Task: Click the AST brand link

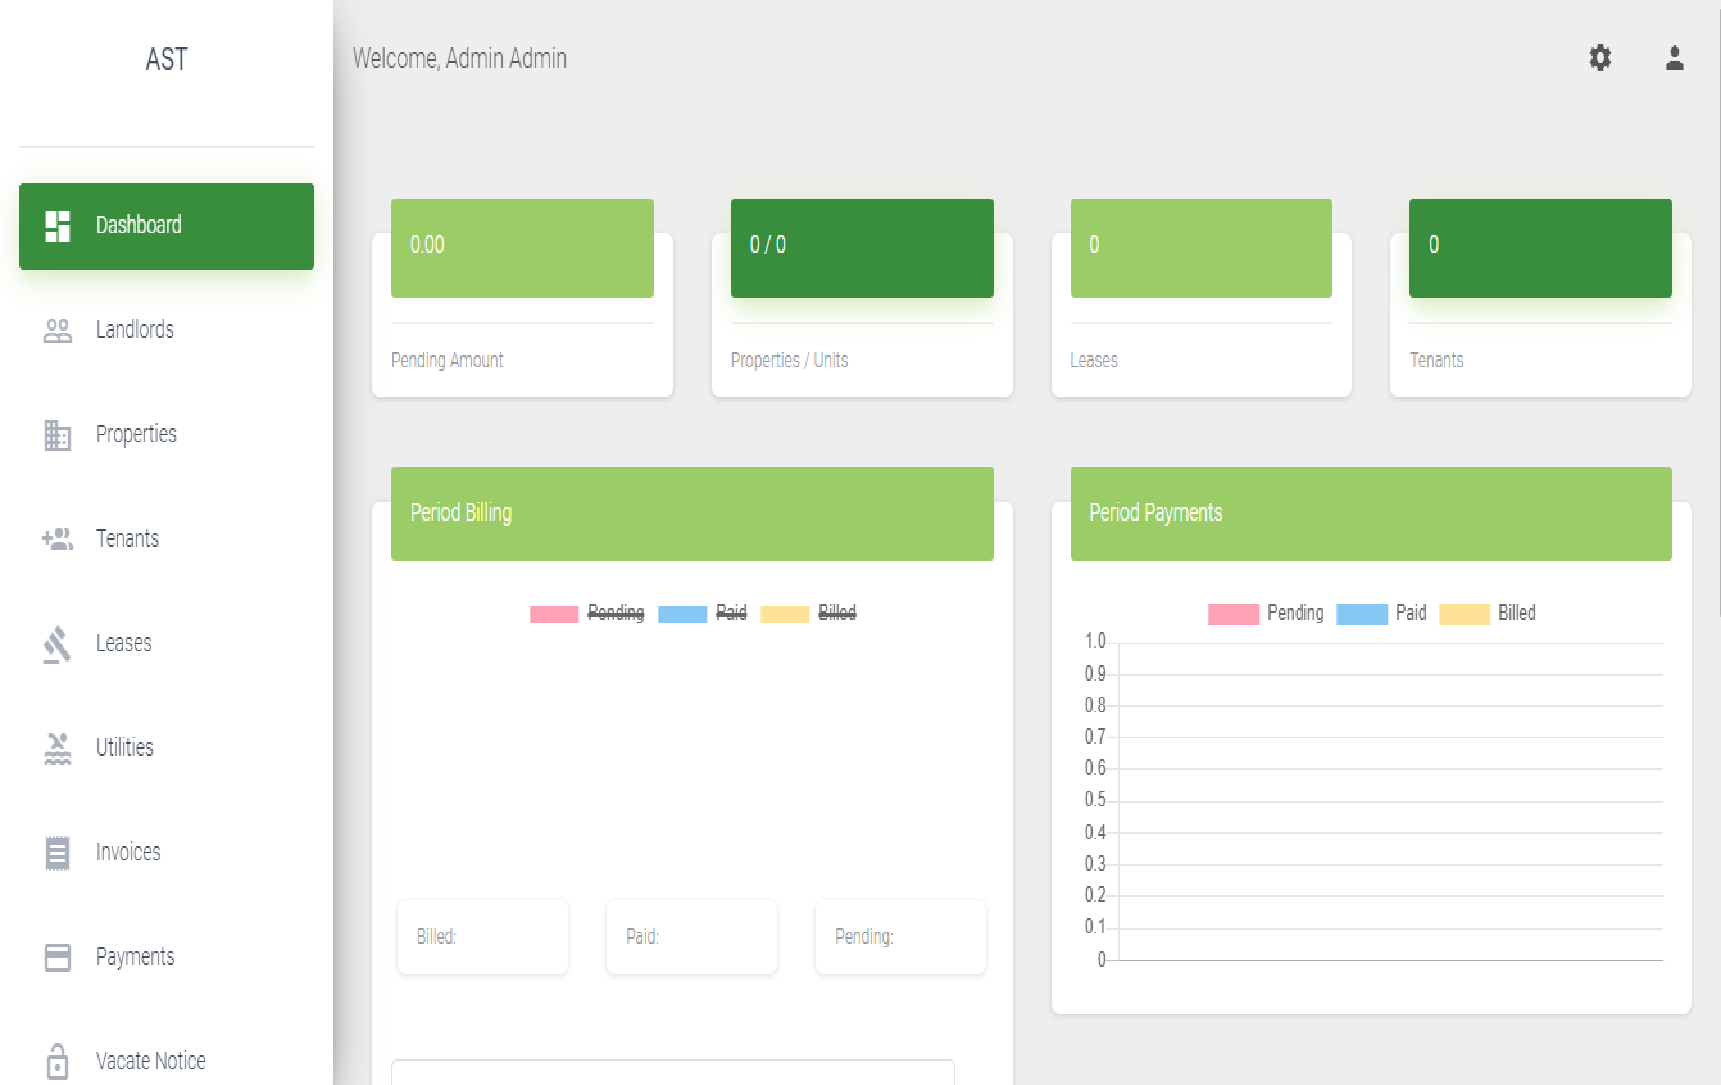Action: [166, 60]
